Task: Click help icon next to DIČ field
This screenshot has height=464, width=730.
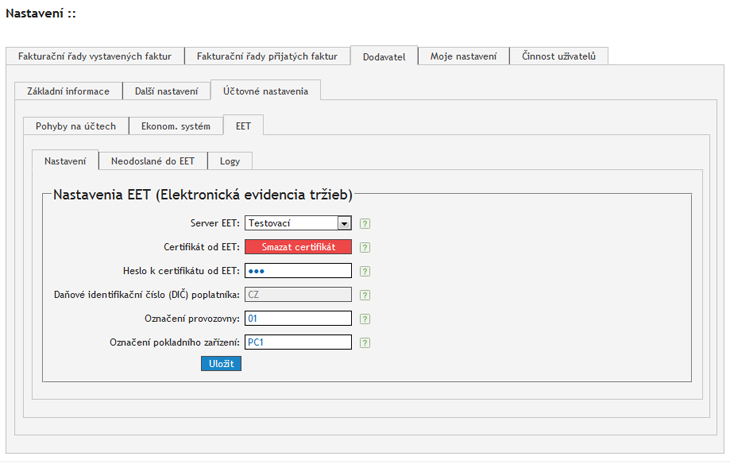Action: coord(365,295)
